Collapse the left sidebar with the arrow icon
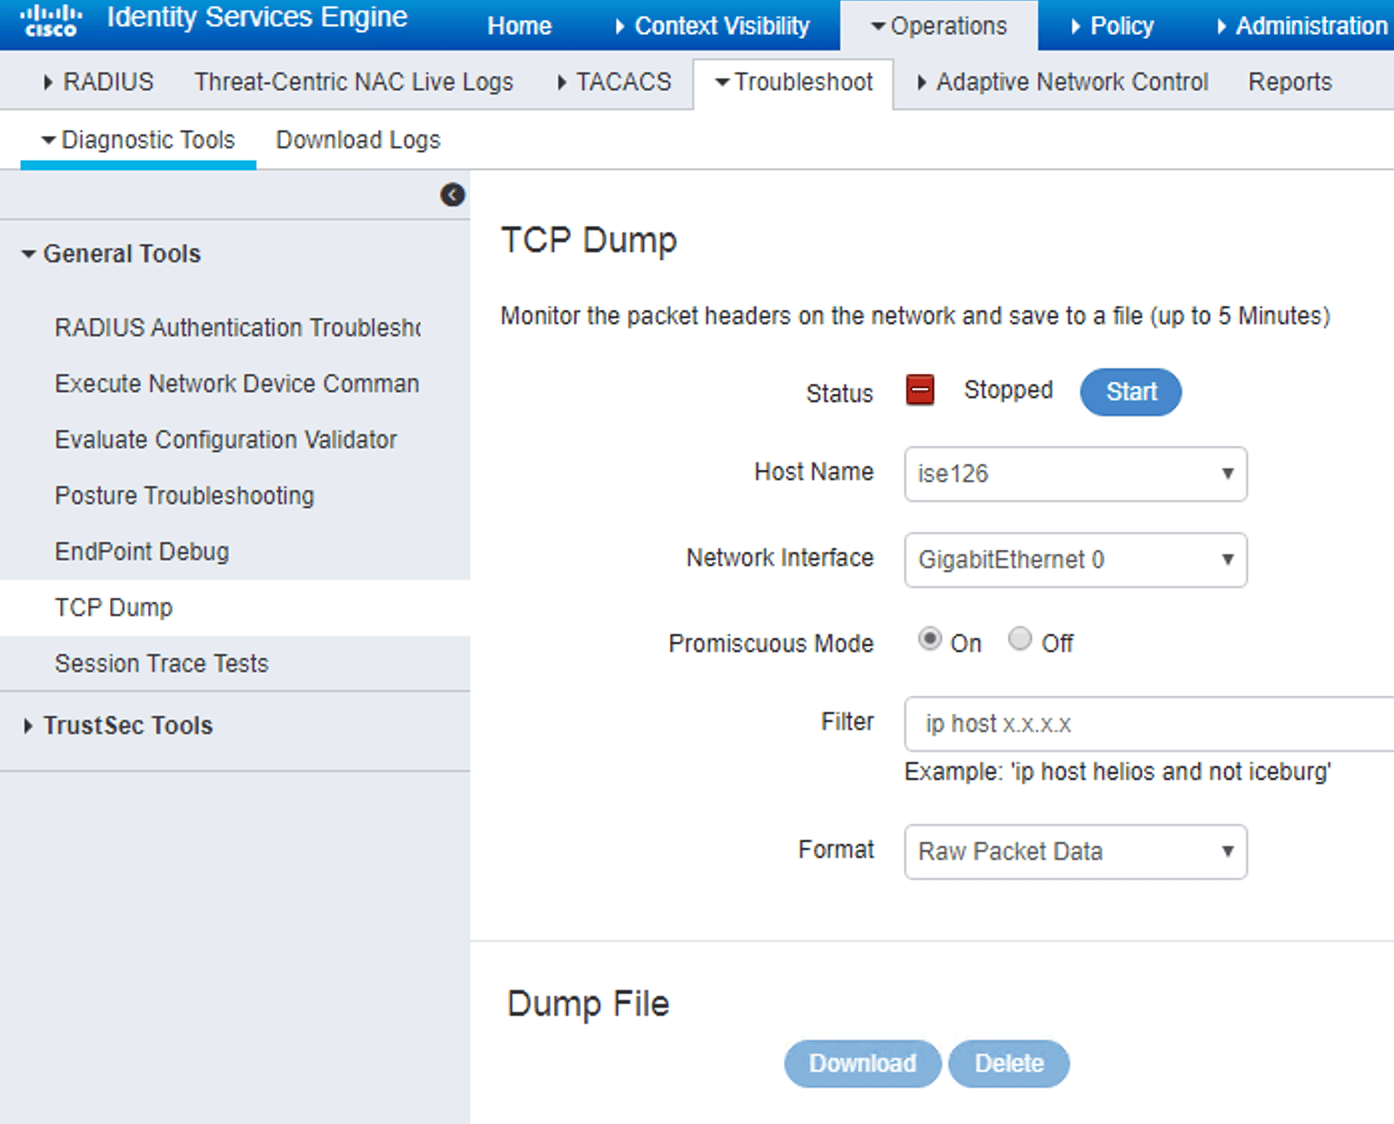Viewport: 1394px width, 1124px height. point(453,194)
